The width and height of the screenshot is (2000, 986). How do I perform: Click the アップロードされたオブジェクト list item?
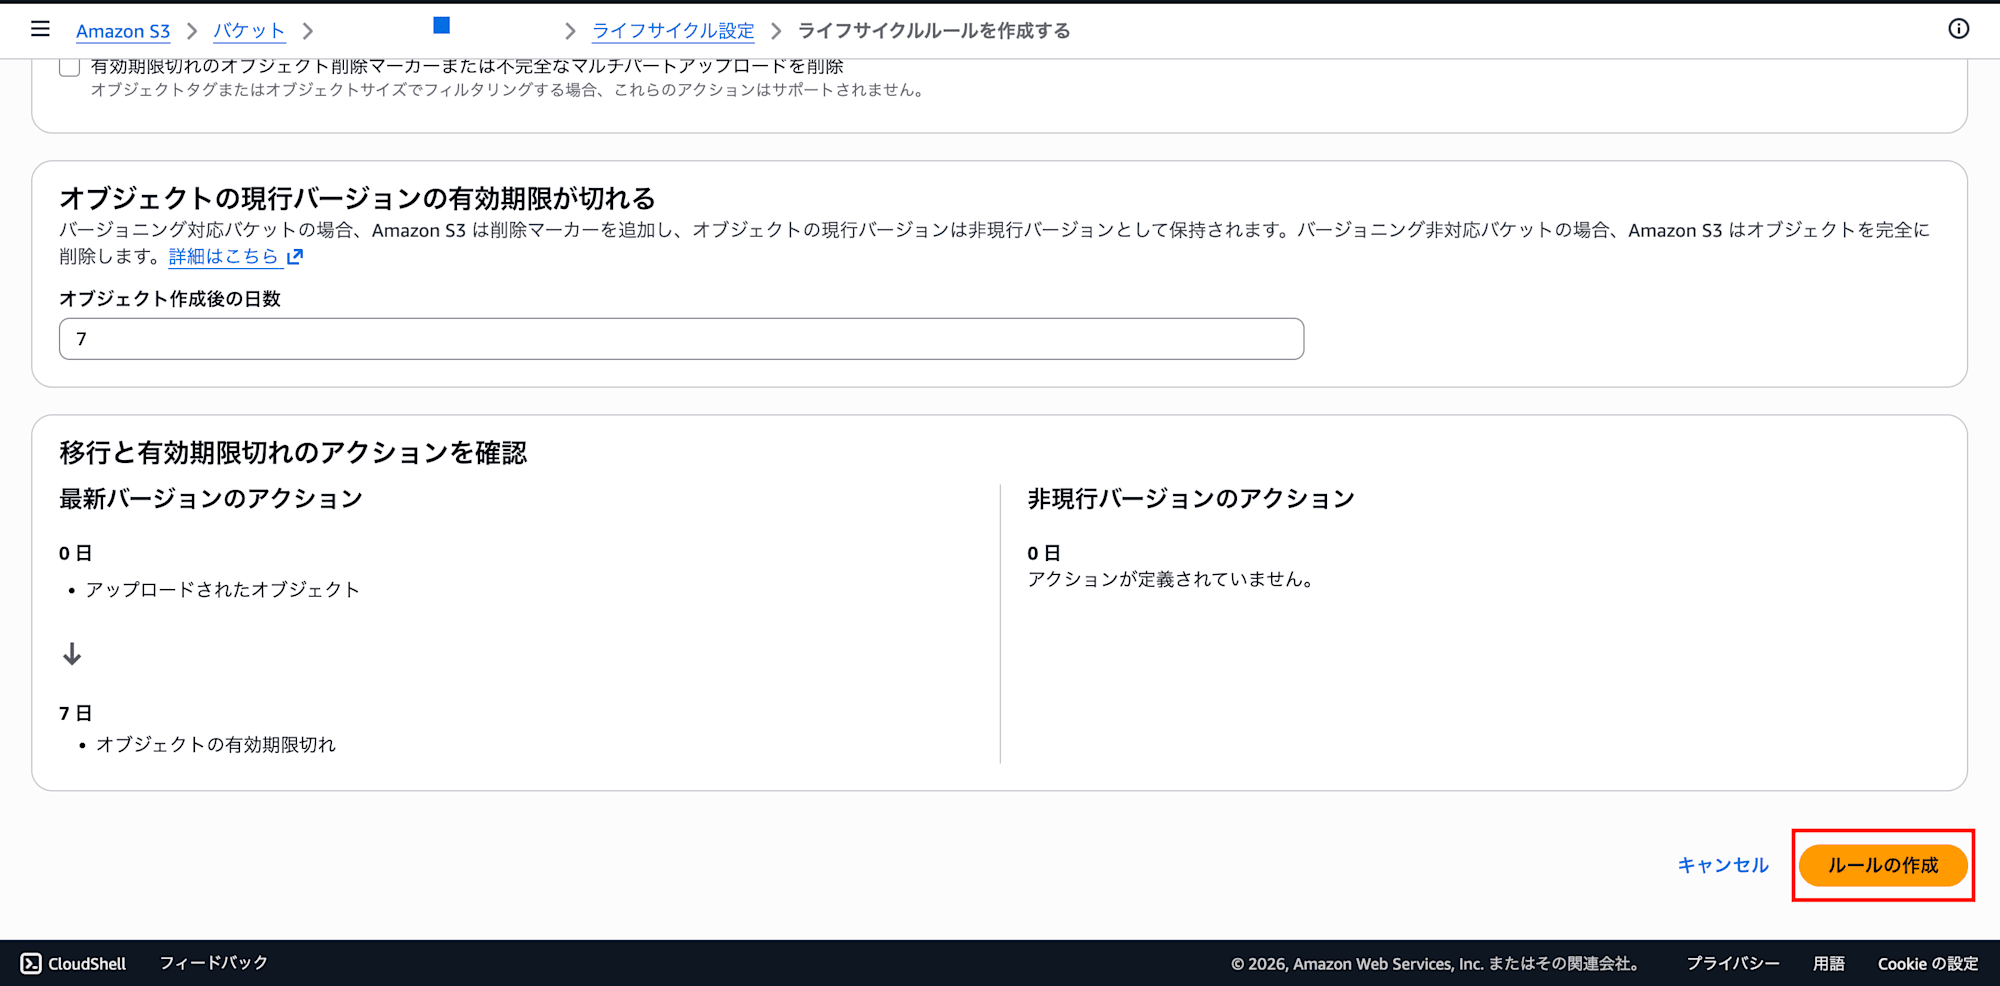pos(222,590)
